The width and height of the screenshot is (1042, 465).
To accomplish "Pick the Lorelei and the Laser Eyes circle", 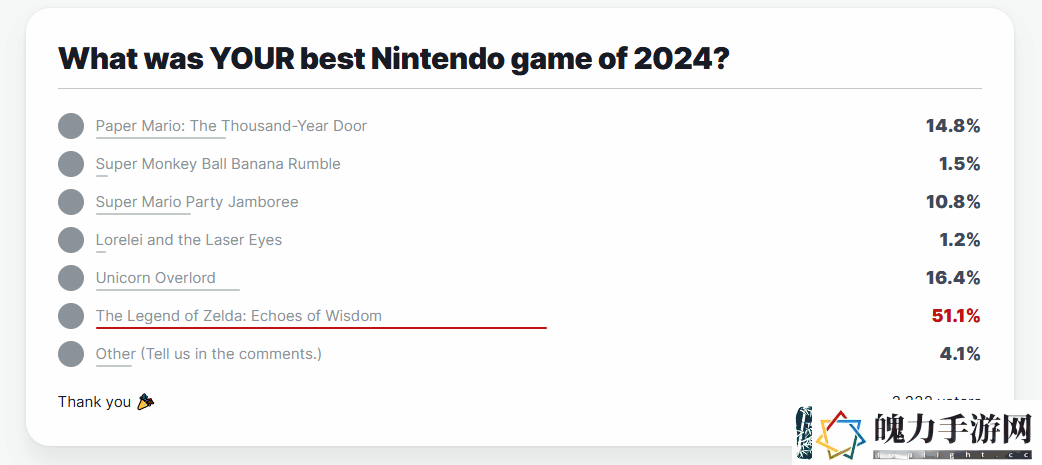I will click(71, 240).
